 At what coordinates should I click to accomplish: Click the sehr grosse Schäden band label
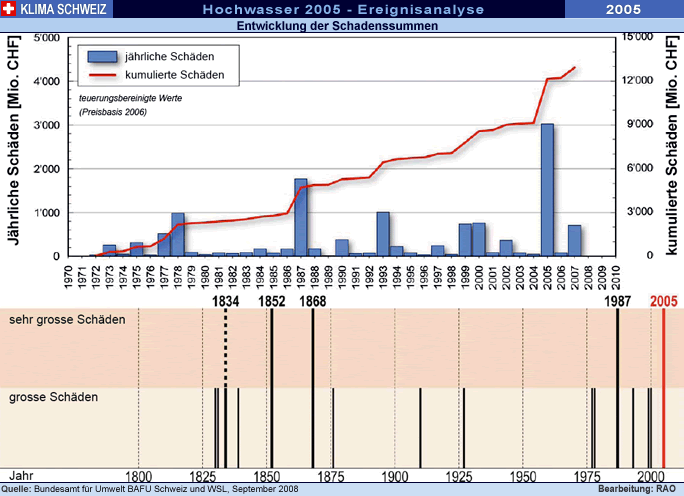click(67, 320)
